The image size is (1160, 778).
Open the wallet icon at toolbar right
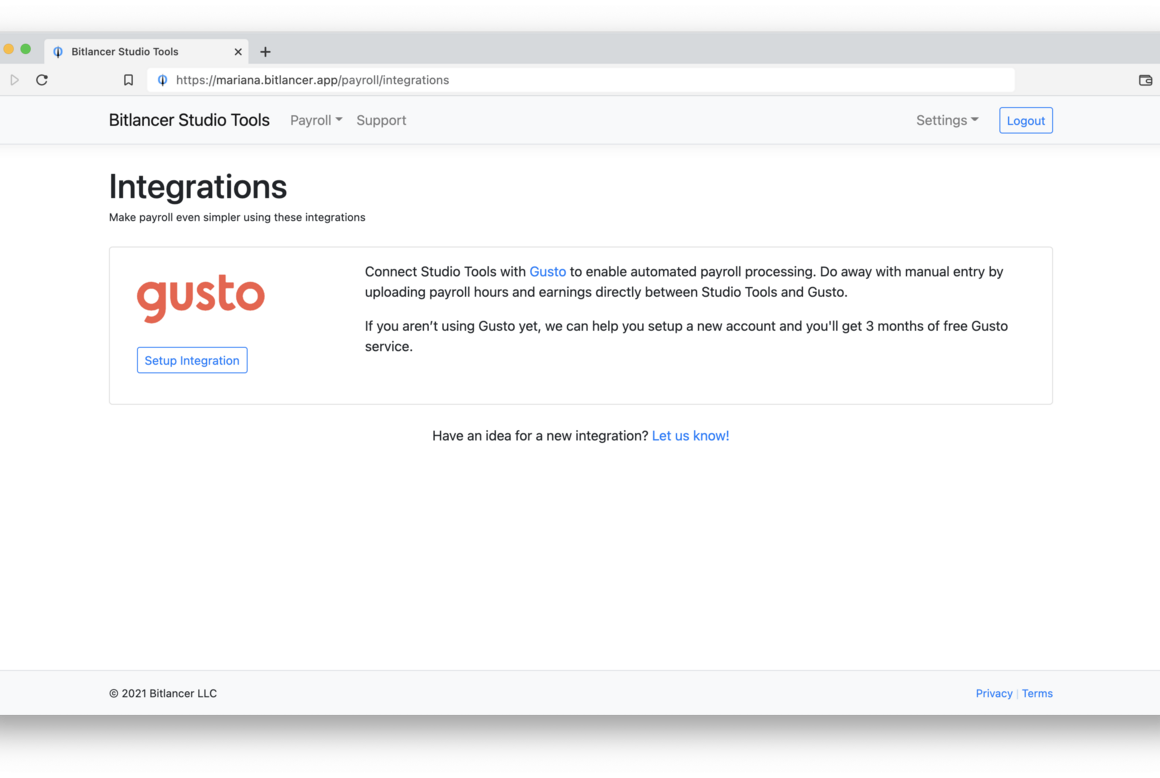1145,80
